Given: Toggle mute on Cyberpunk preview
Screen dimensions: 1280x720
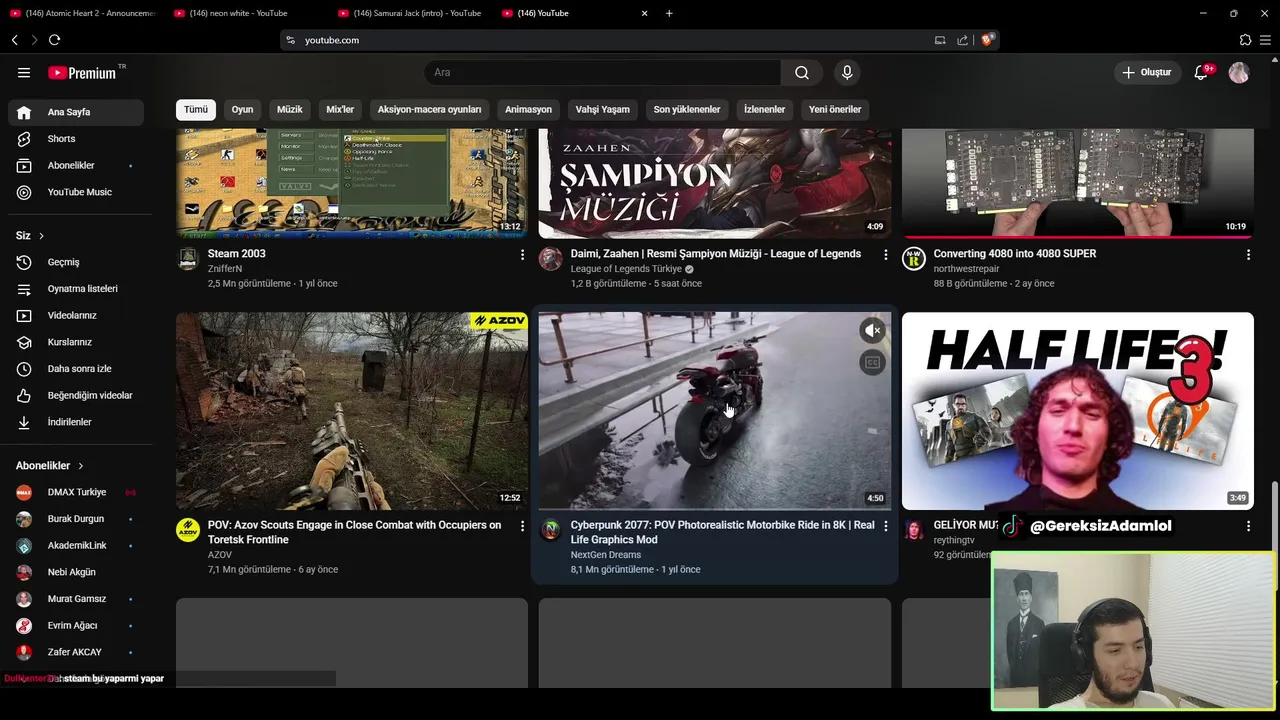Looking at the screenshot, I should coord(873,330).
